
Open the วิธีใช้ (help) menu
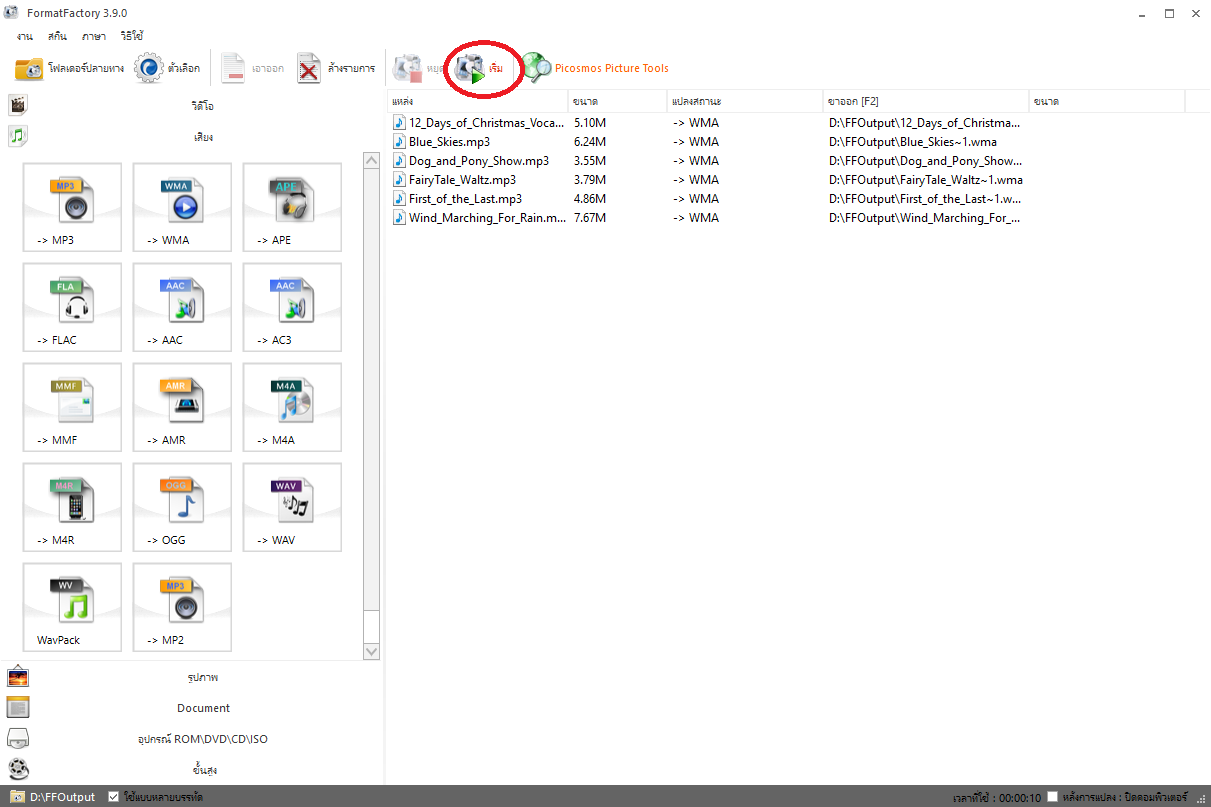click(x=132, y=36)
